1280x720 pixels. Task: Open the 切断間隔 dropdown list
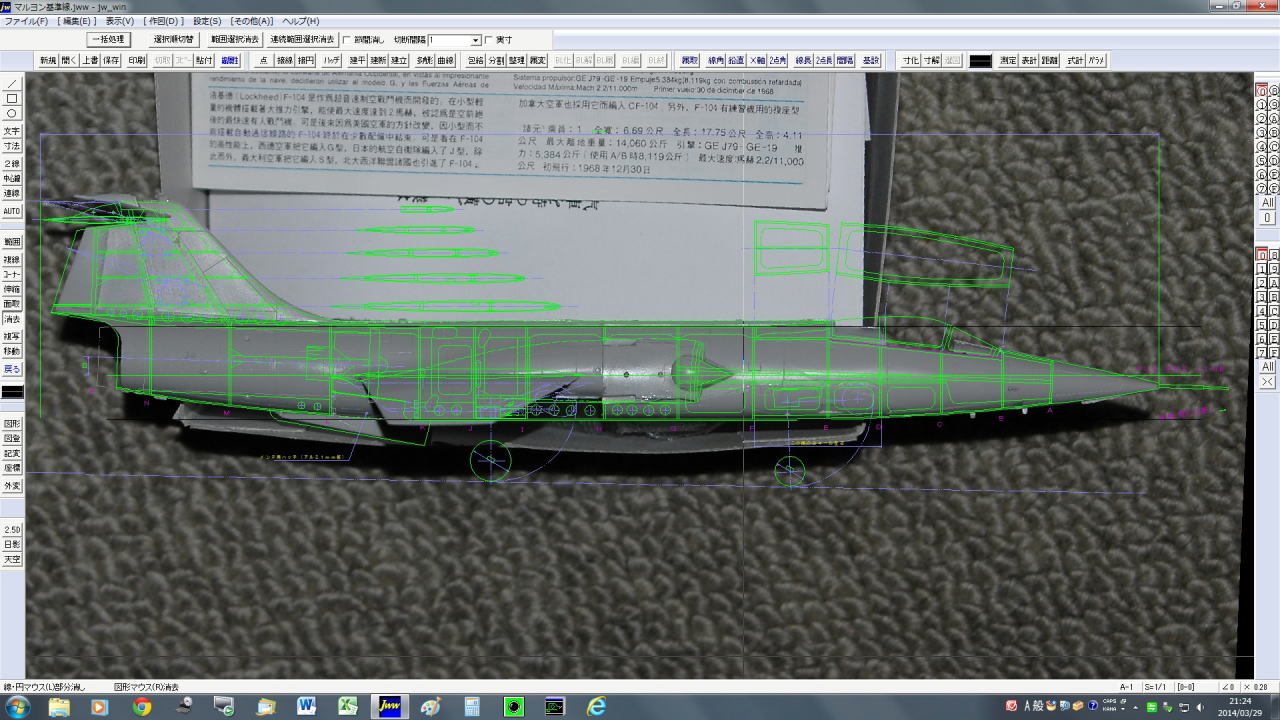(475, 40)
